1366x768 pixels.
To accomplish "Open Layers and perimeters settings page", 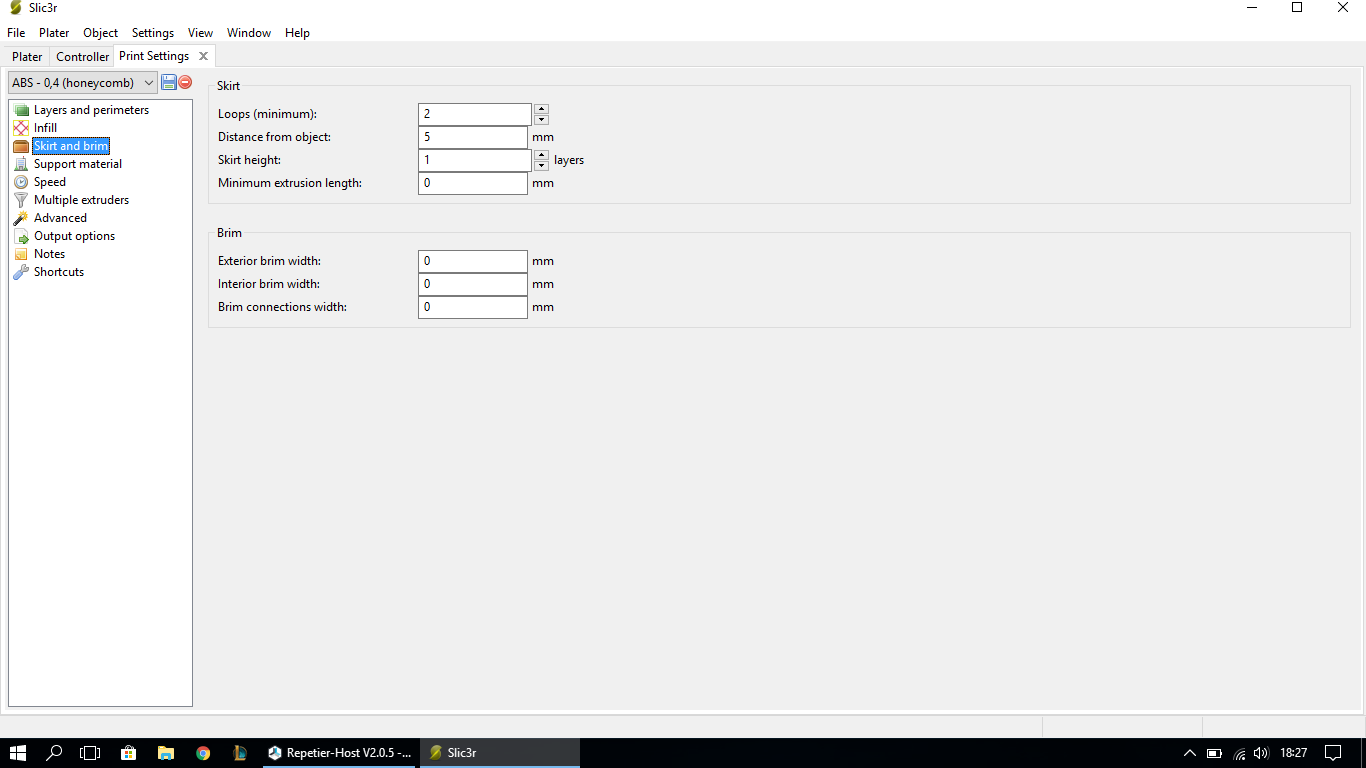I will tap(91, 110).
